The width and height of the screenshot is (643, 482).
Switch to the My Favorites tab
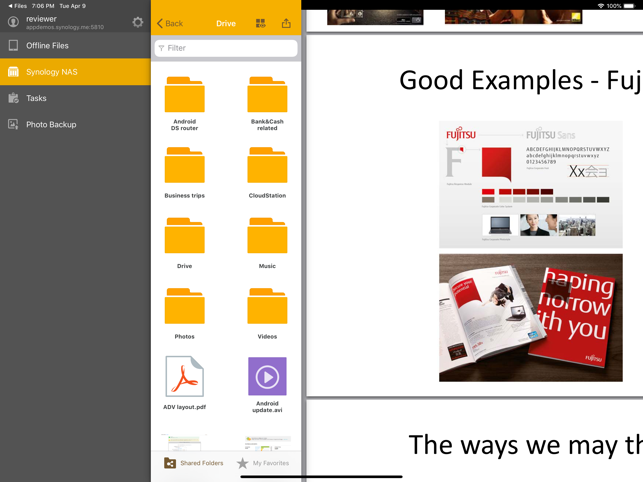click(x=263, y=463)
